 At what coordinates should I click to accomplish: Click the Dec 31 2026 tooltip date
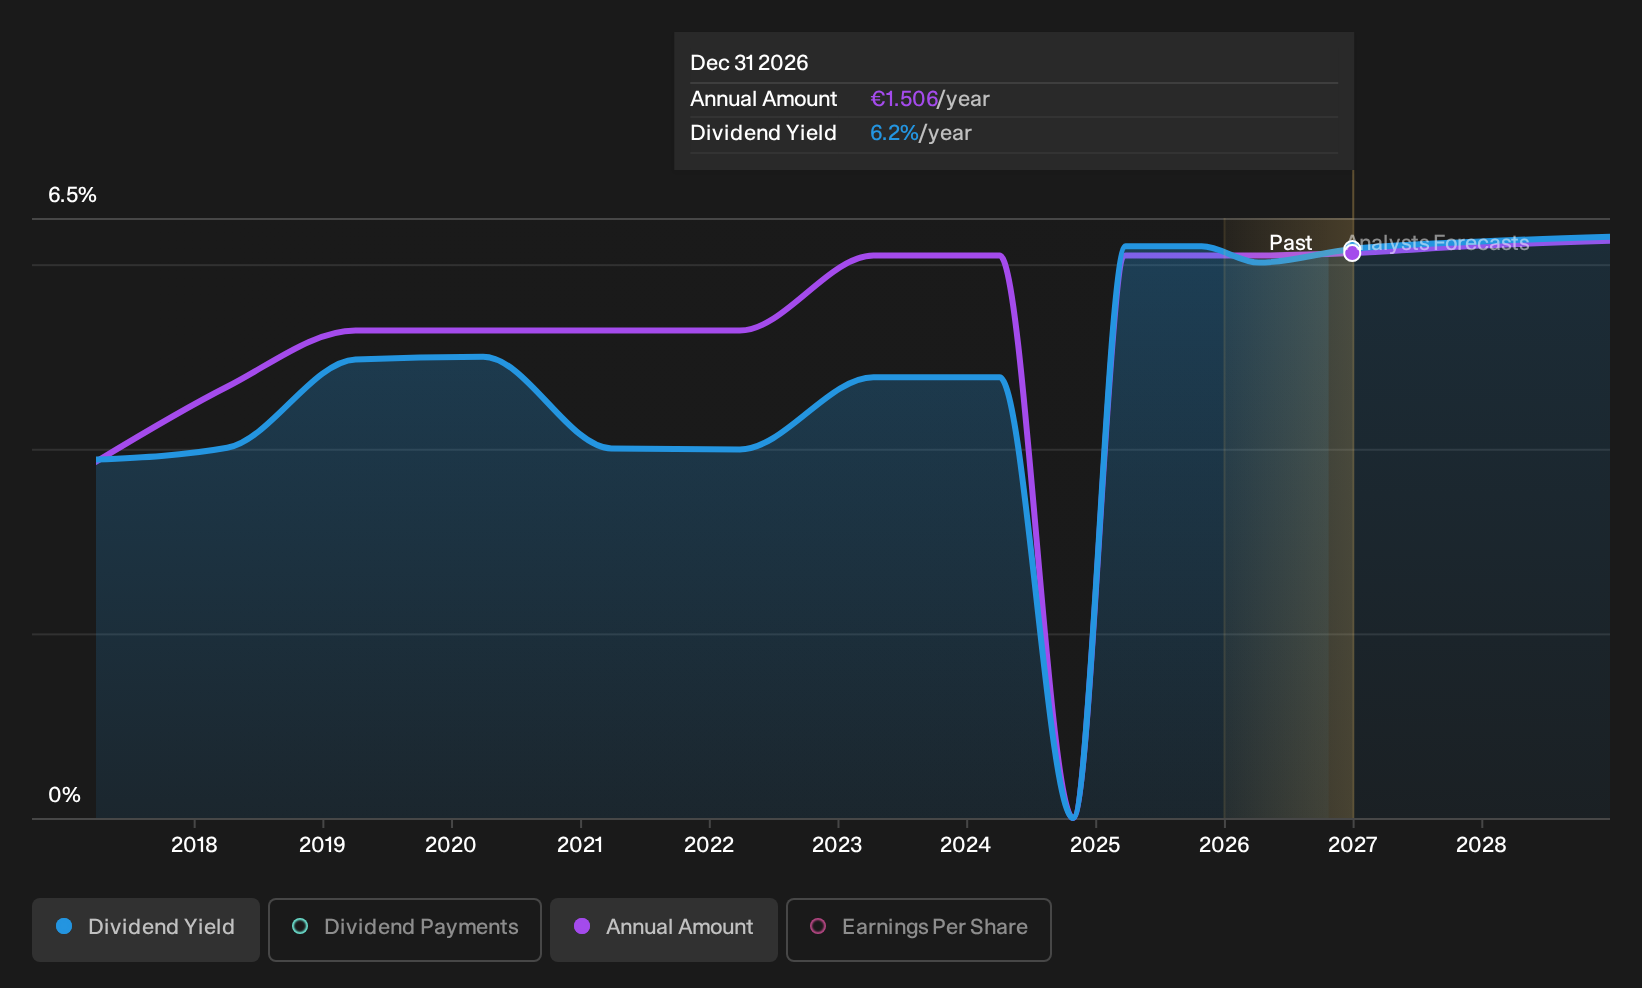click(x=749, y=63)
